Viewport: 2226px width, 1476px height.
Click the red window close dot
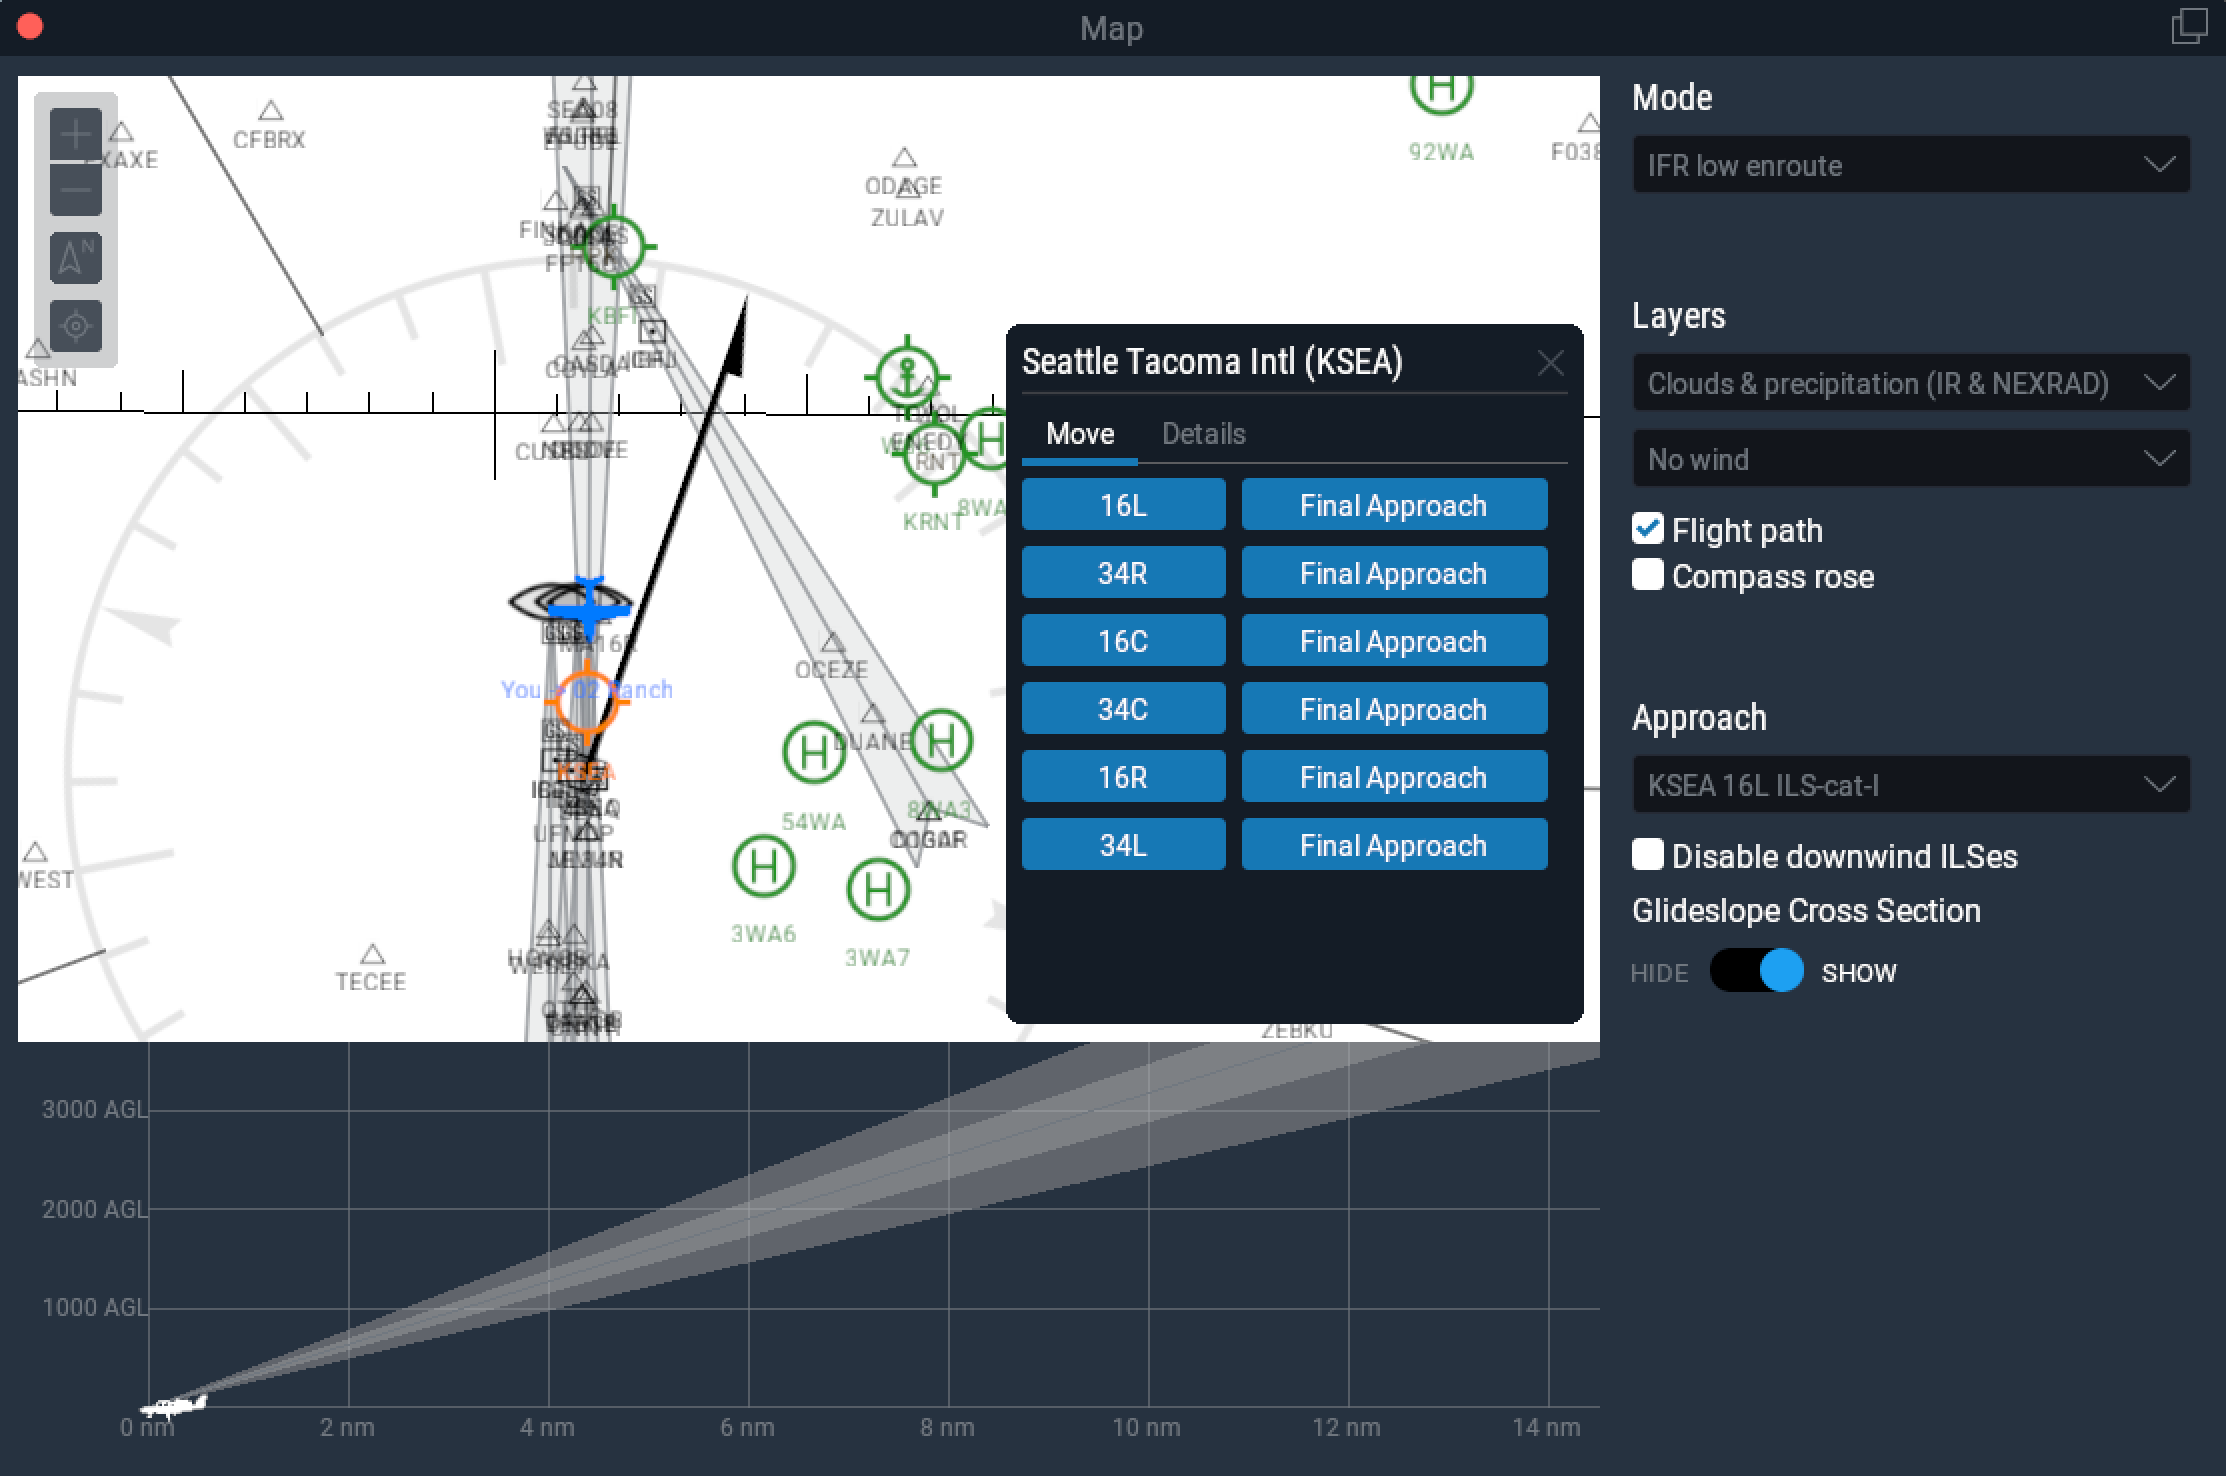pos(30,26)
